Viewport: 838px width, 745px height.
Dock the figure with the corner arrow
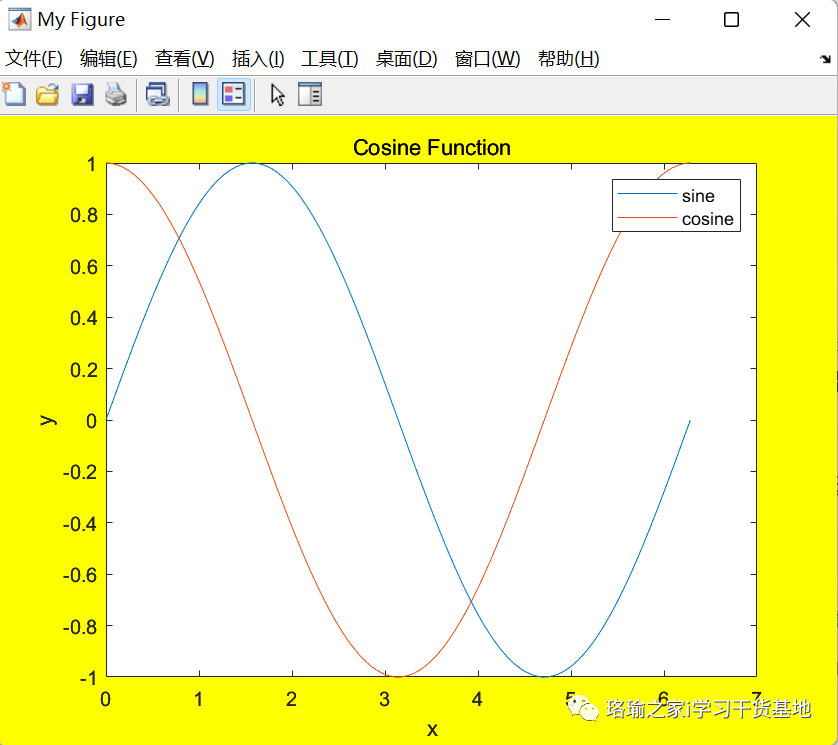826,59
